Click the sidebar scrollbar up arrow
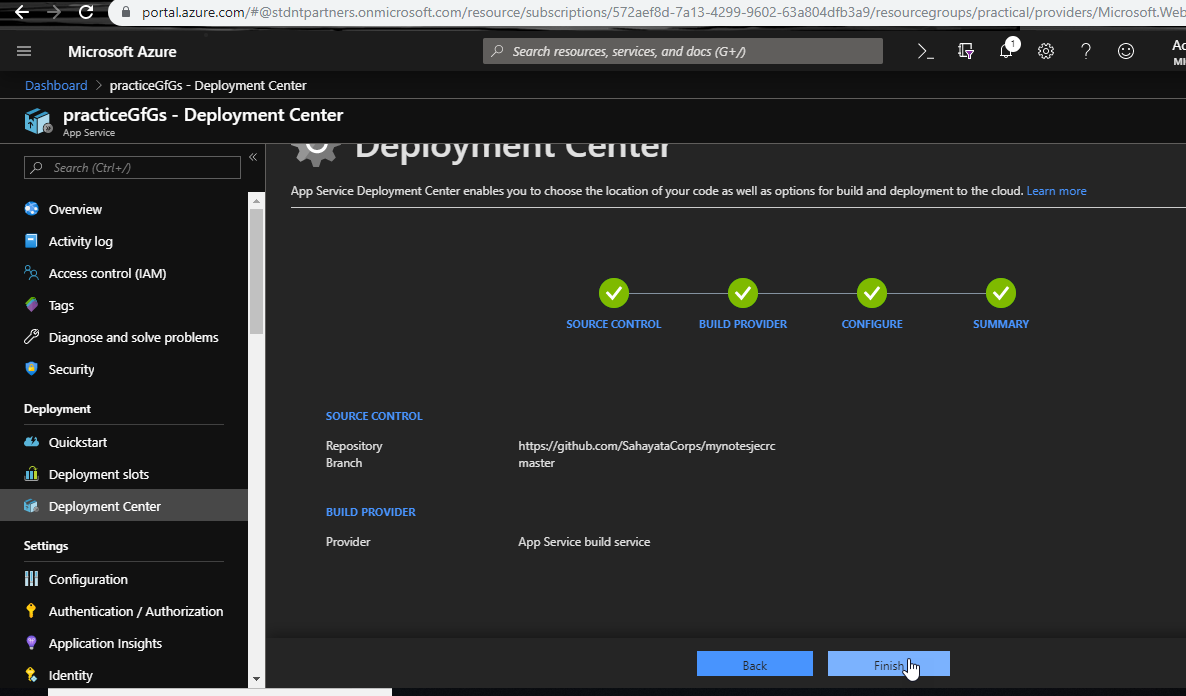 coord(256,200)
